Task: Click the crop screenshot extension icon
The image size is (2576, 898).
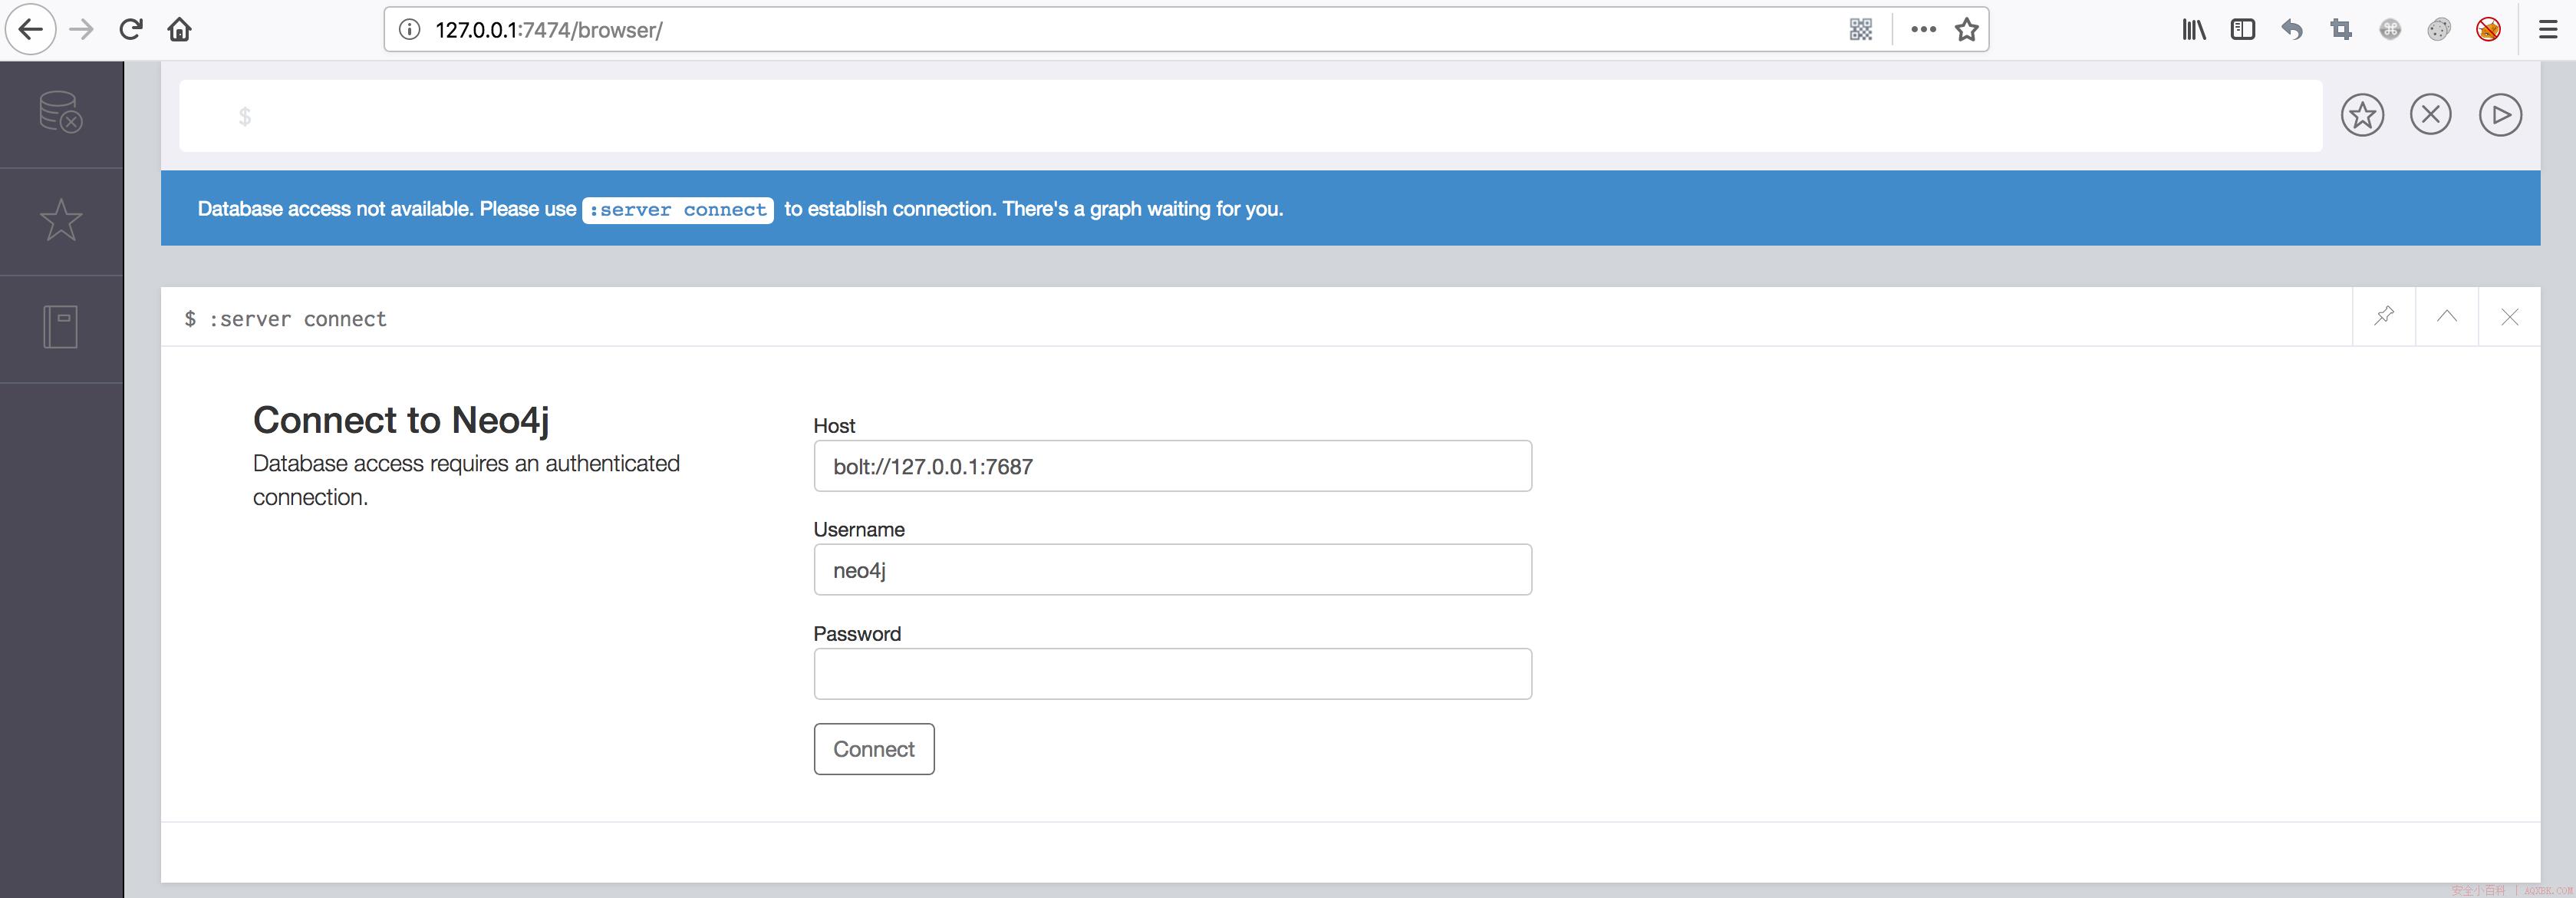Action: tap(2341, 30)
